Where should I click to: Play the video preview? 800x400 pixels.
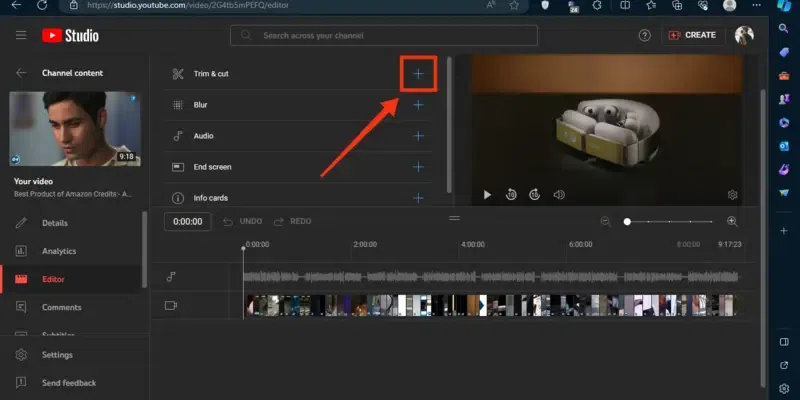click(x=487, y=195)
